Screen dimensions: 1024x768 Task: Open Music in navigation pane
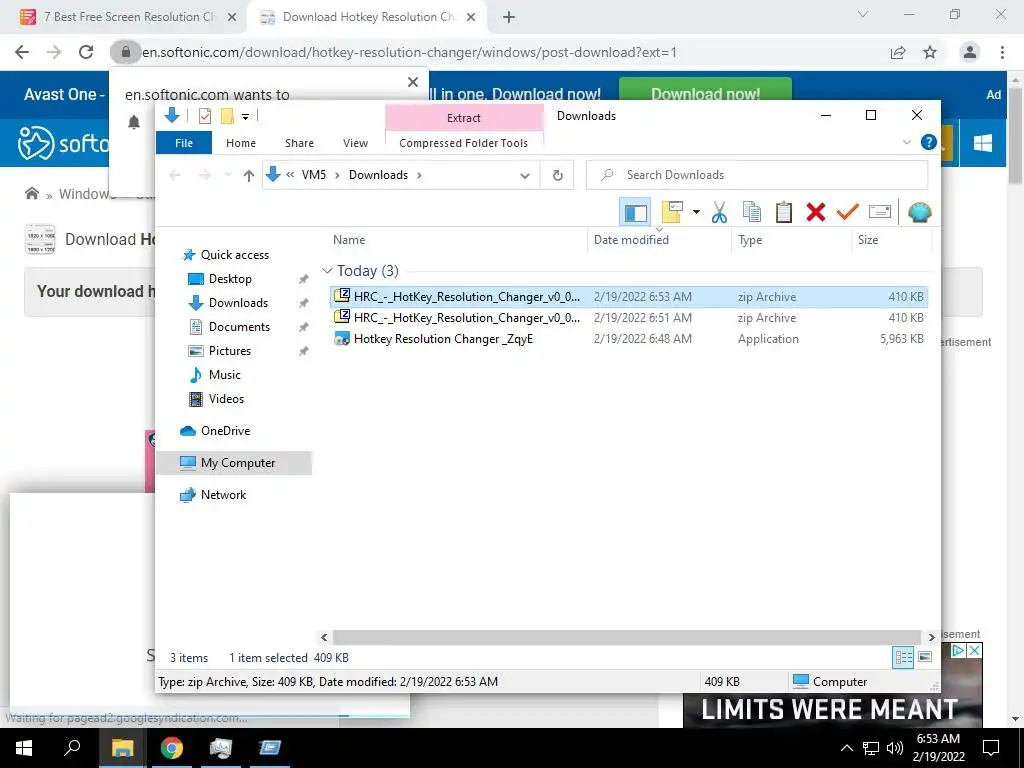(x=225, y=375)
